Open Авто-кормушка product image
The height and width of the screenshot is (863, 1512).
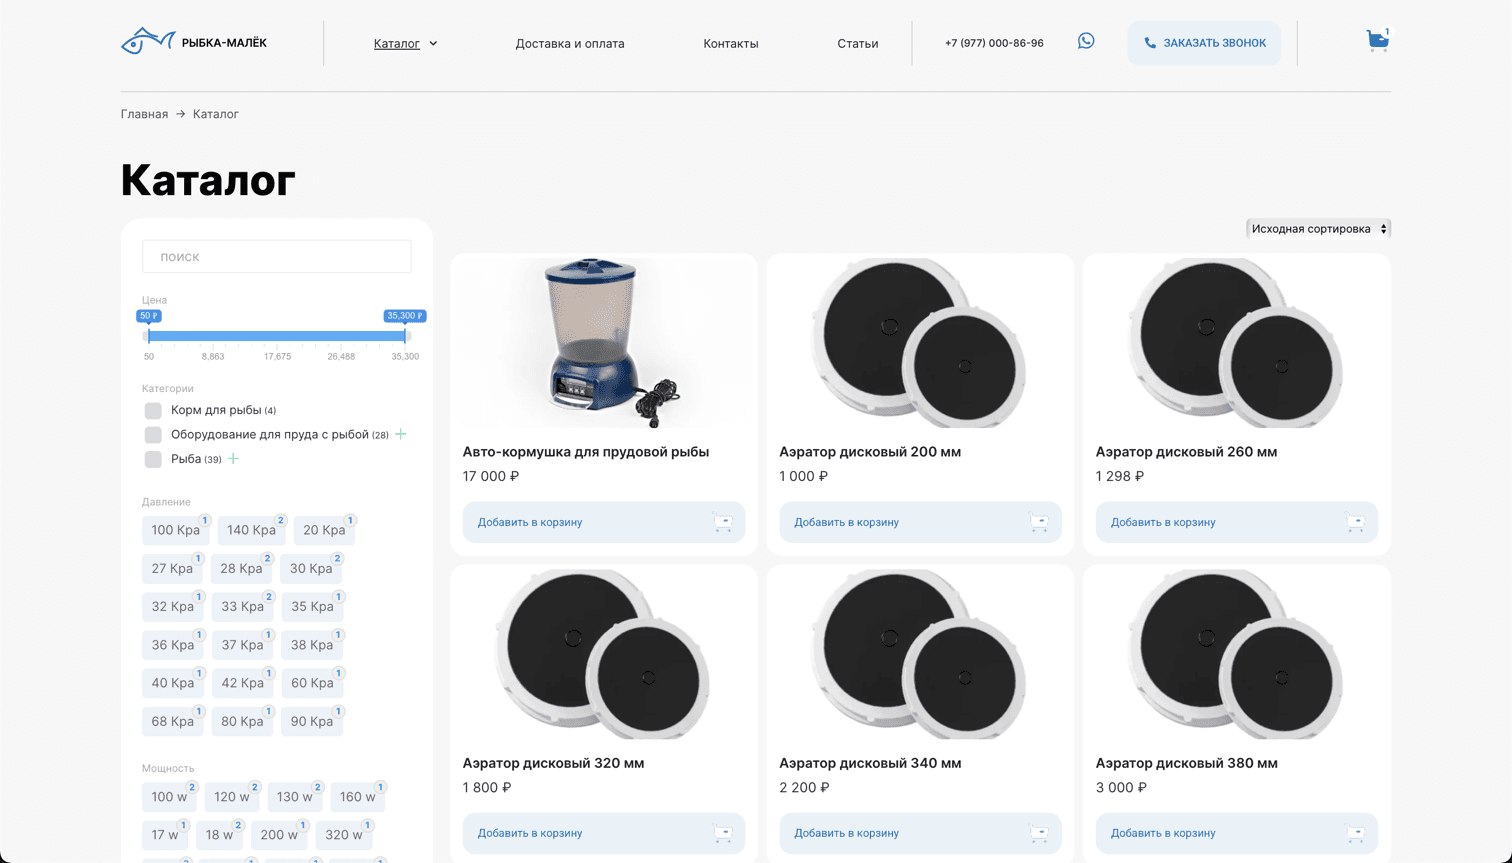click(604, 343)
